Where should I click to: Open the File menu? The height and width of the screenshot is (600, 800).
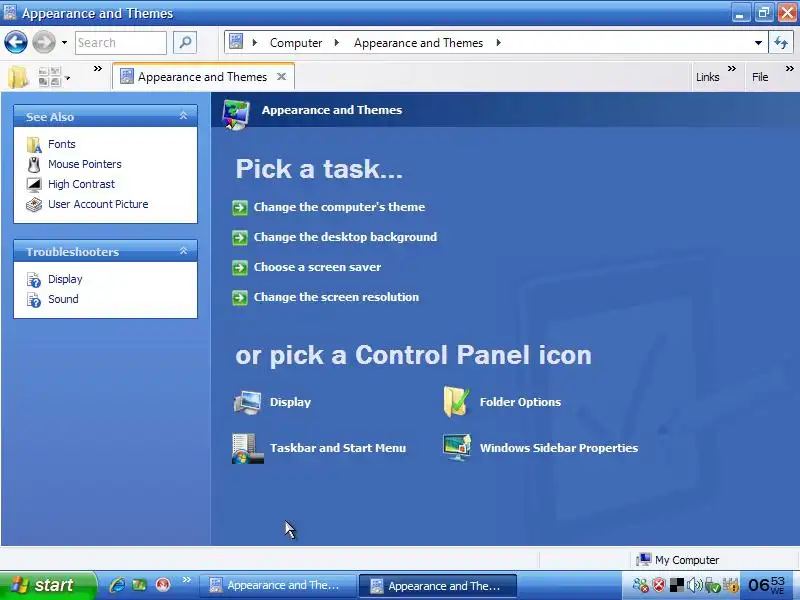[760, 77]
